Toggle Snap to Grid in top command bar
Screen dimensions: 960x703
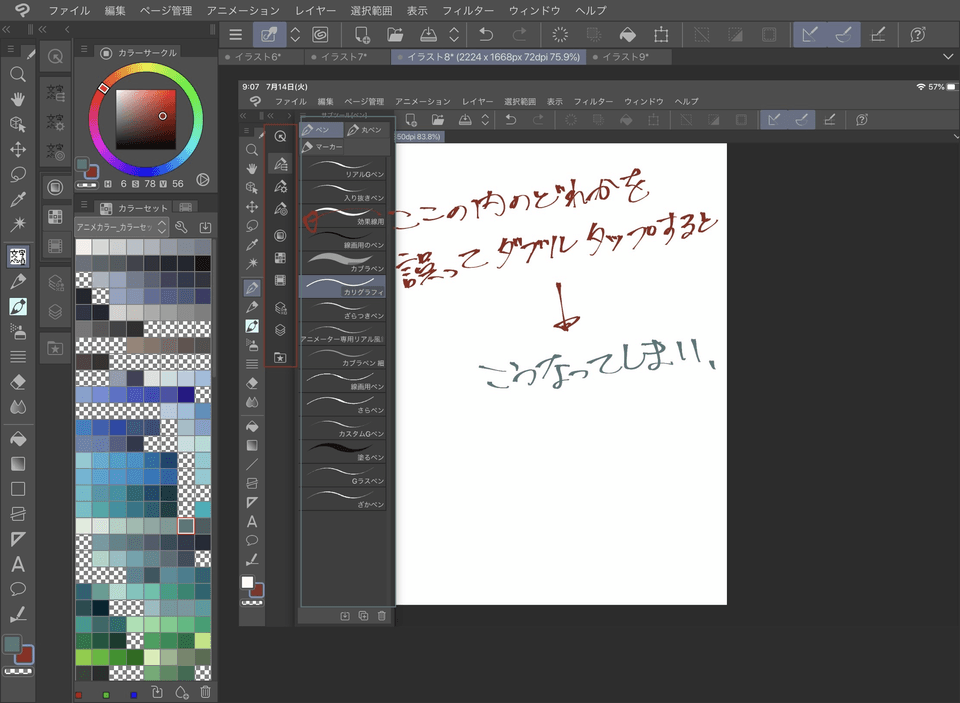point(878,35)
